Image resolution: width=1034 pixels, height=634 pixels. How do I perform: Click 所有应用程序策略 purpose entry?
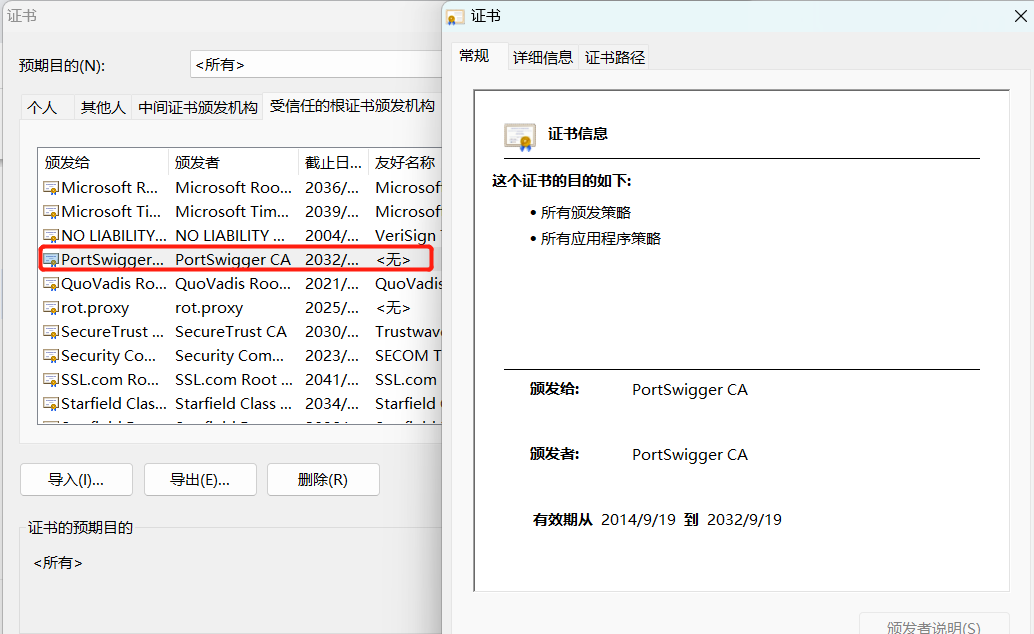(x=600, y=239)
